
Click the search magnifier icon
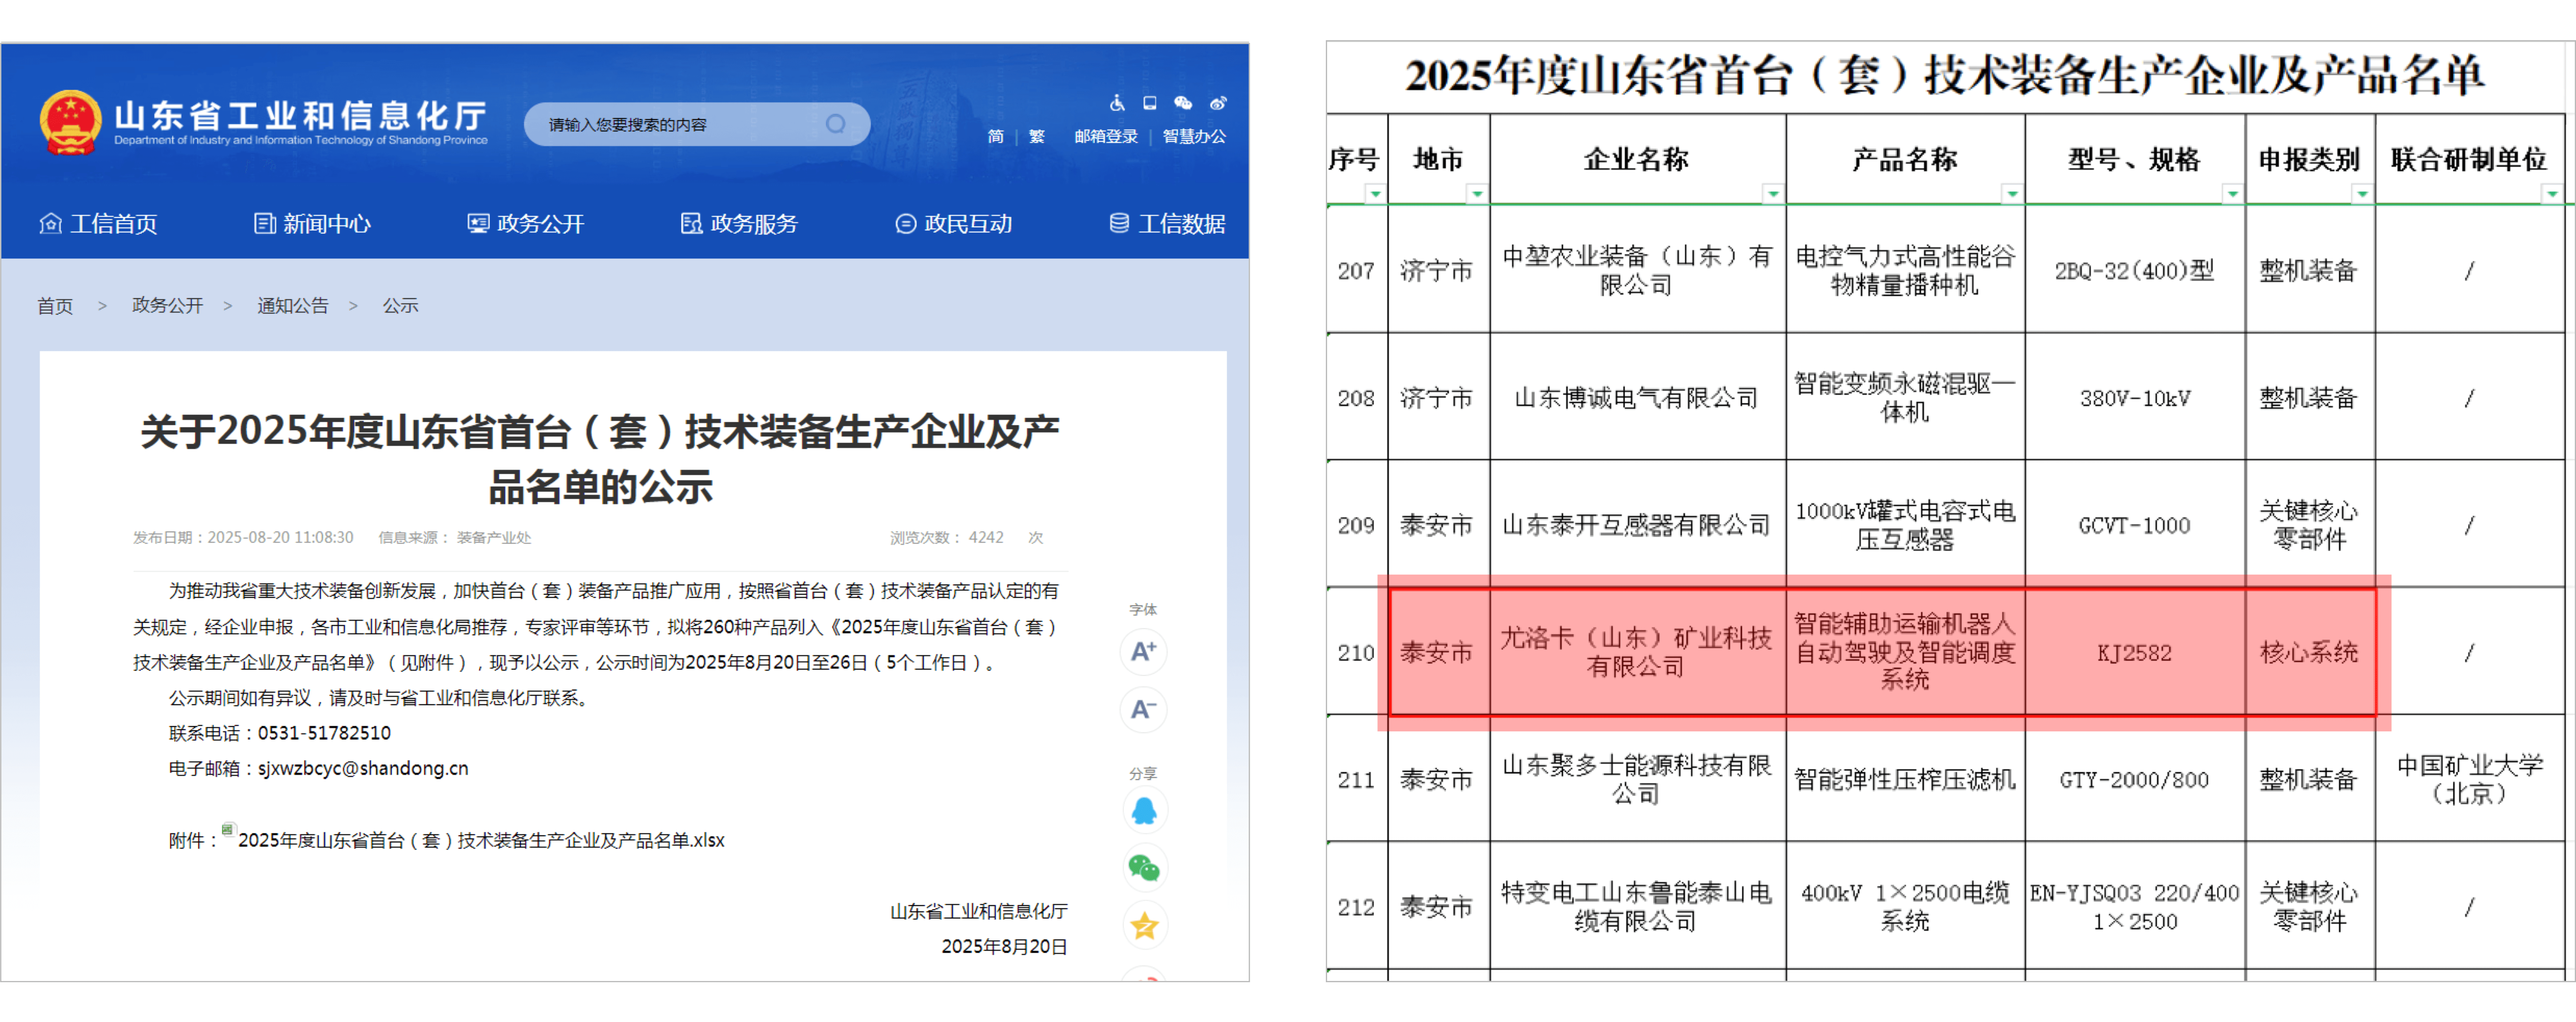[x=835, y=124]
